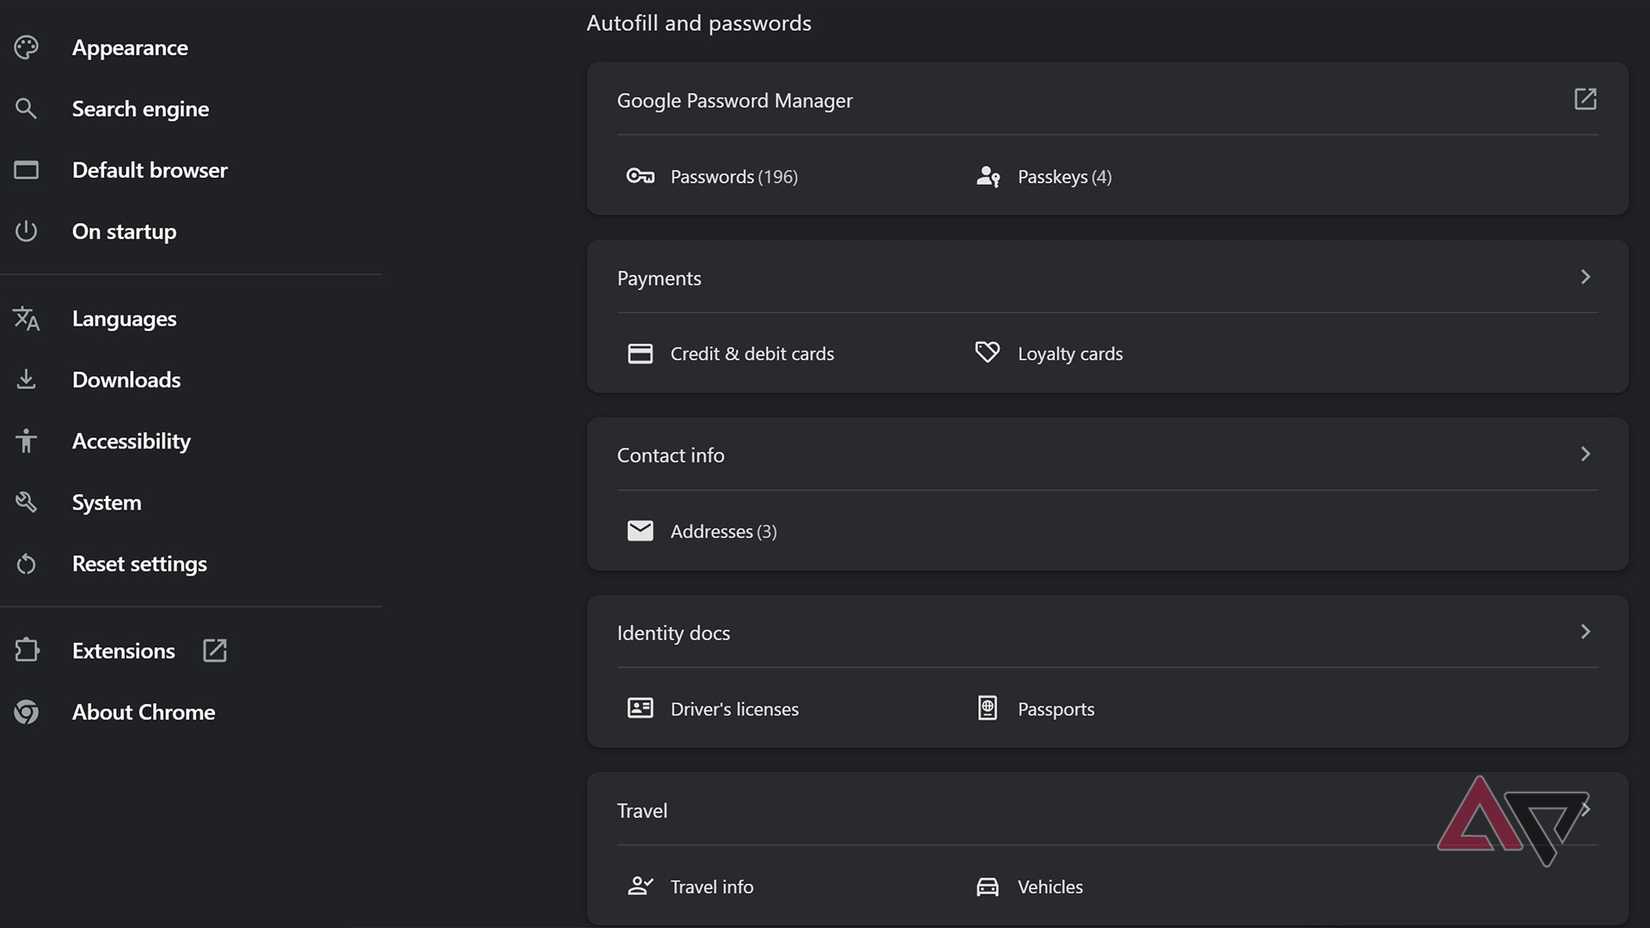Click the Appearance palette icon
The image size is (1650, 928).
pyautogui.click(x=27, y=47)
